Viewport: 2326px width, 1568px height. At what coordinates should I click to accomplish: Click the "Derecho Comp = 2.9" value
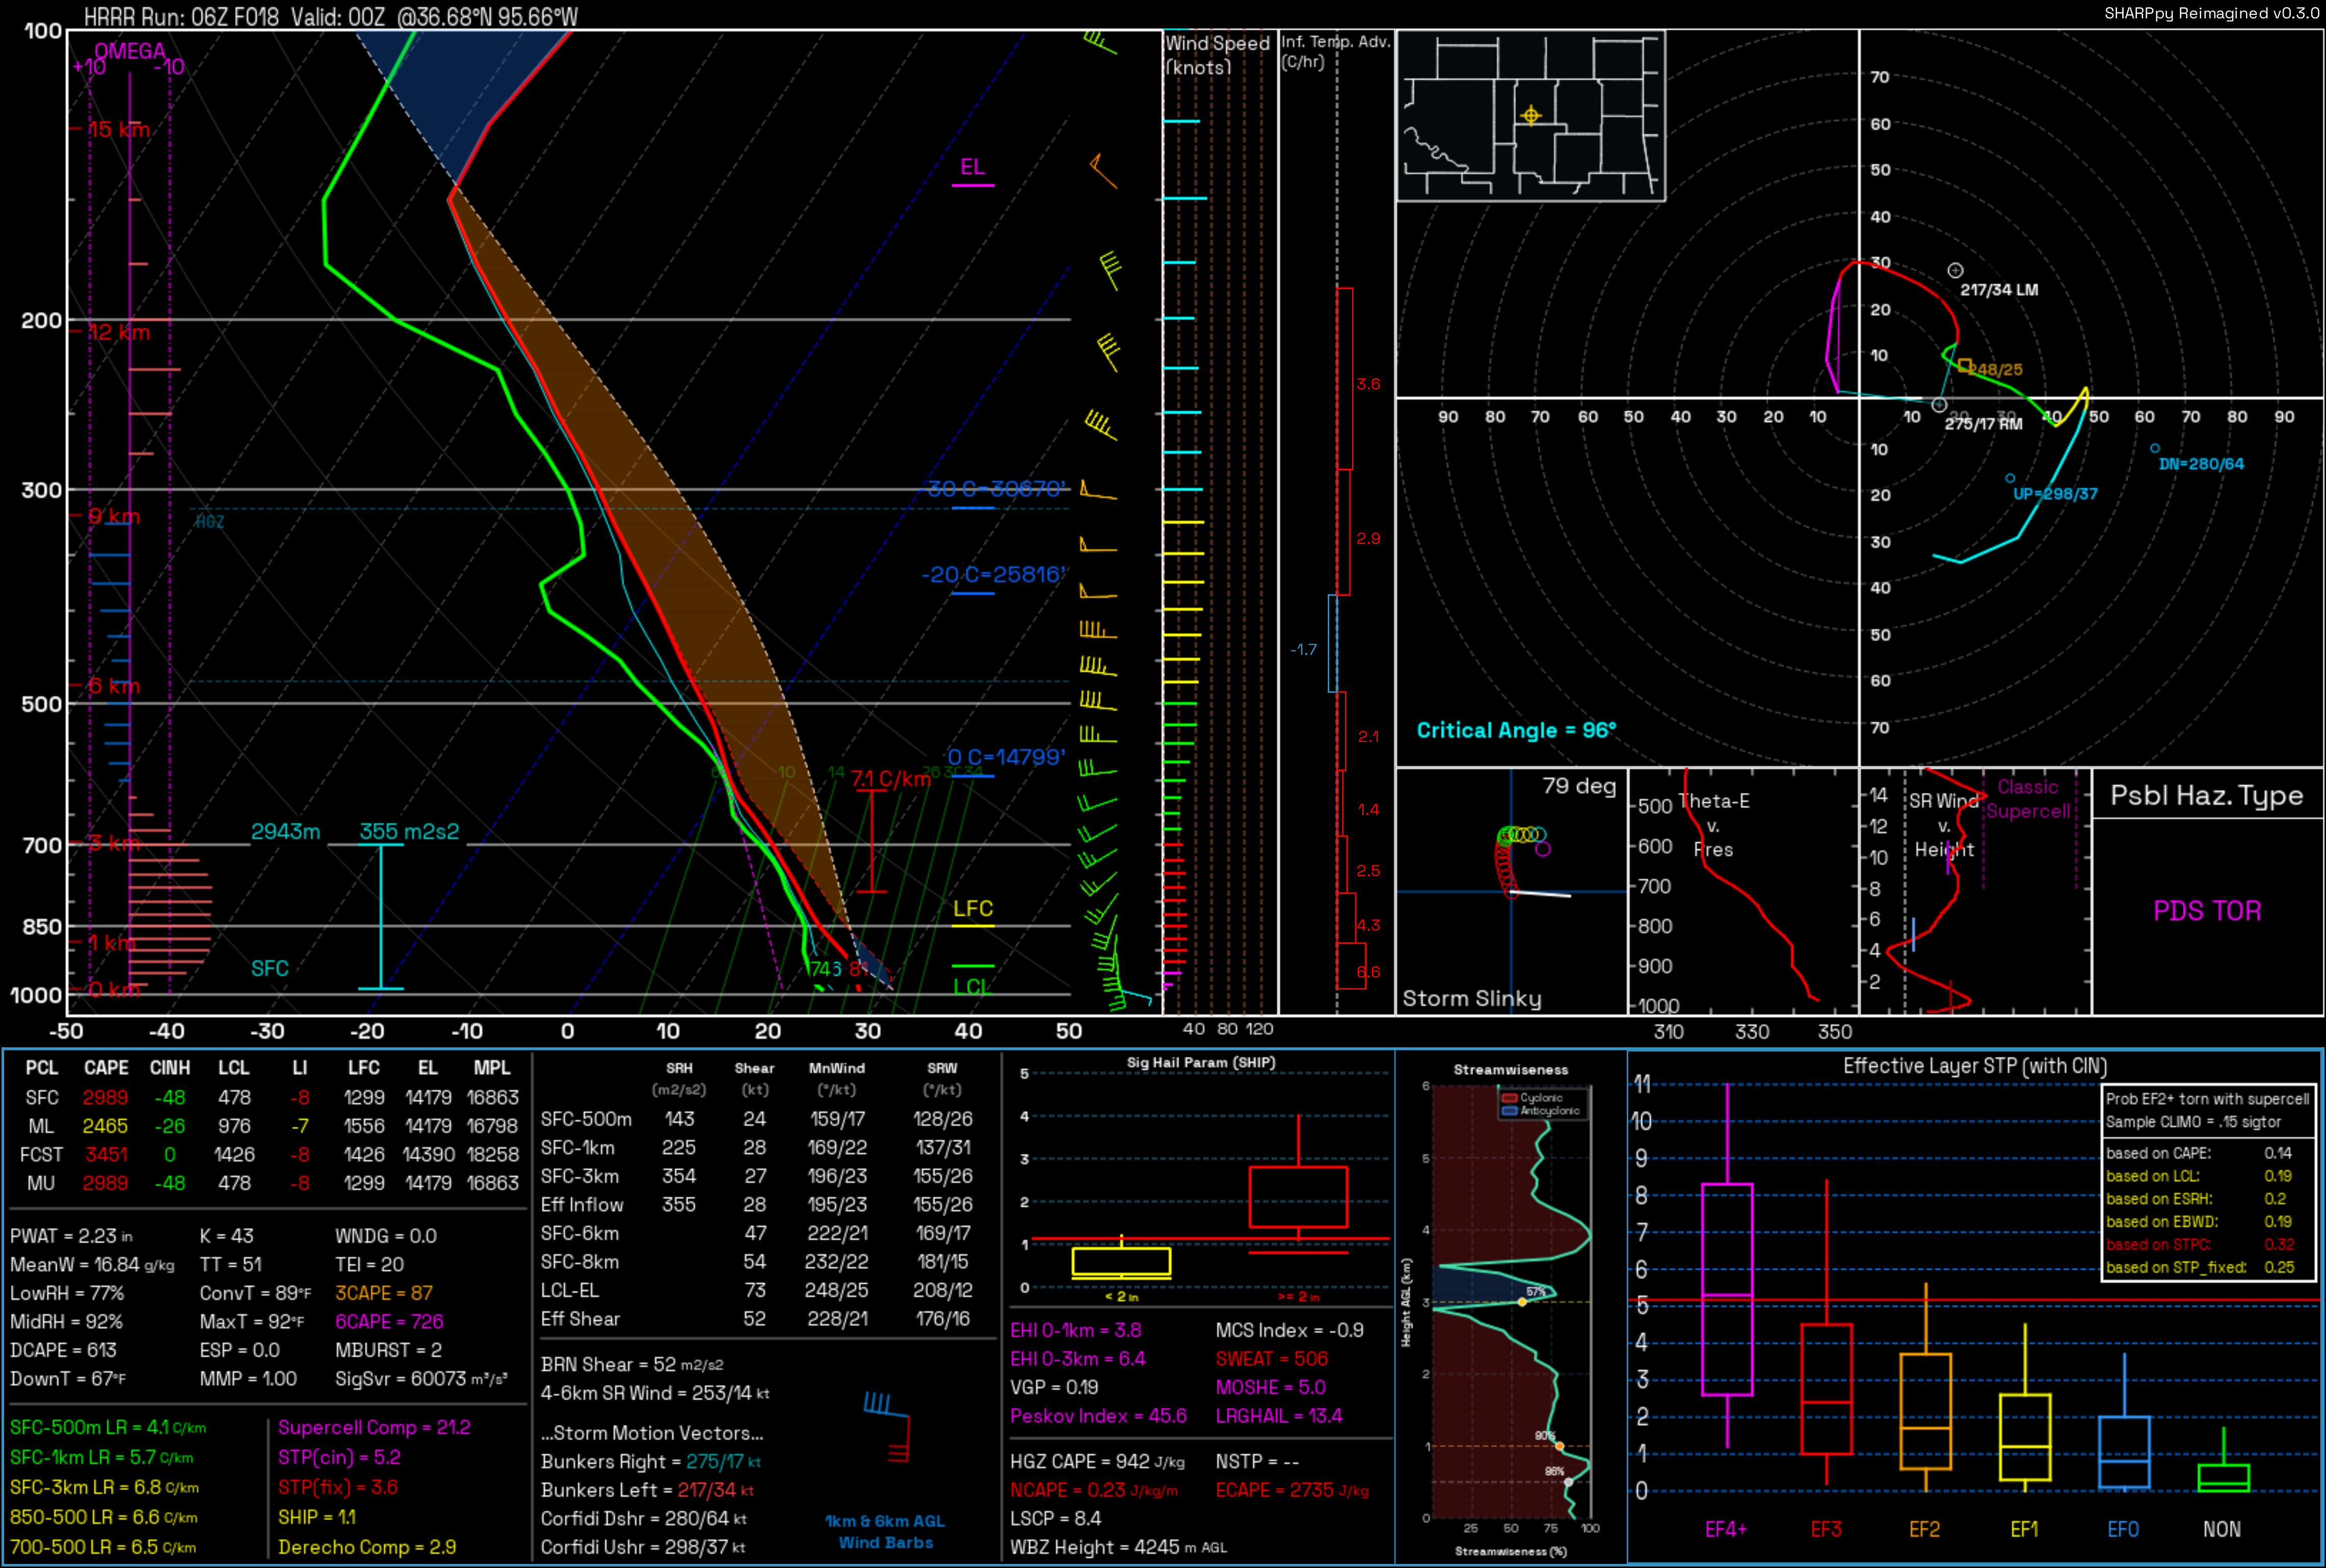367,1547
